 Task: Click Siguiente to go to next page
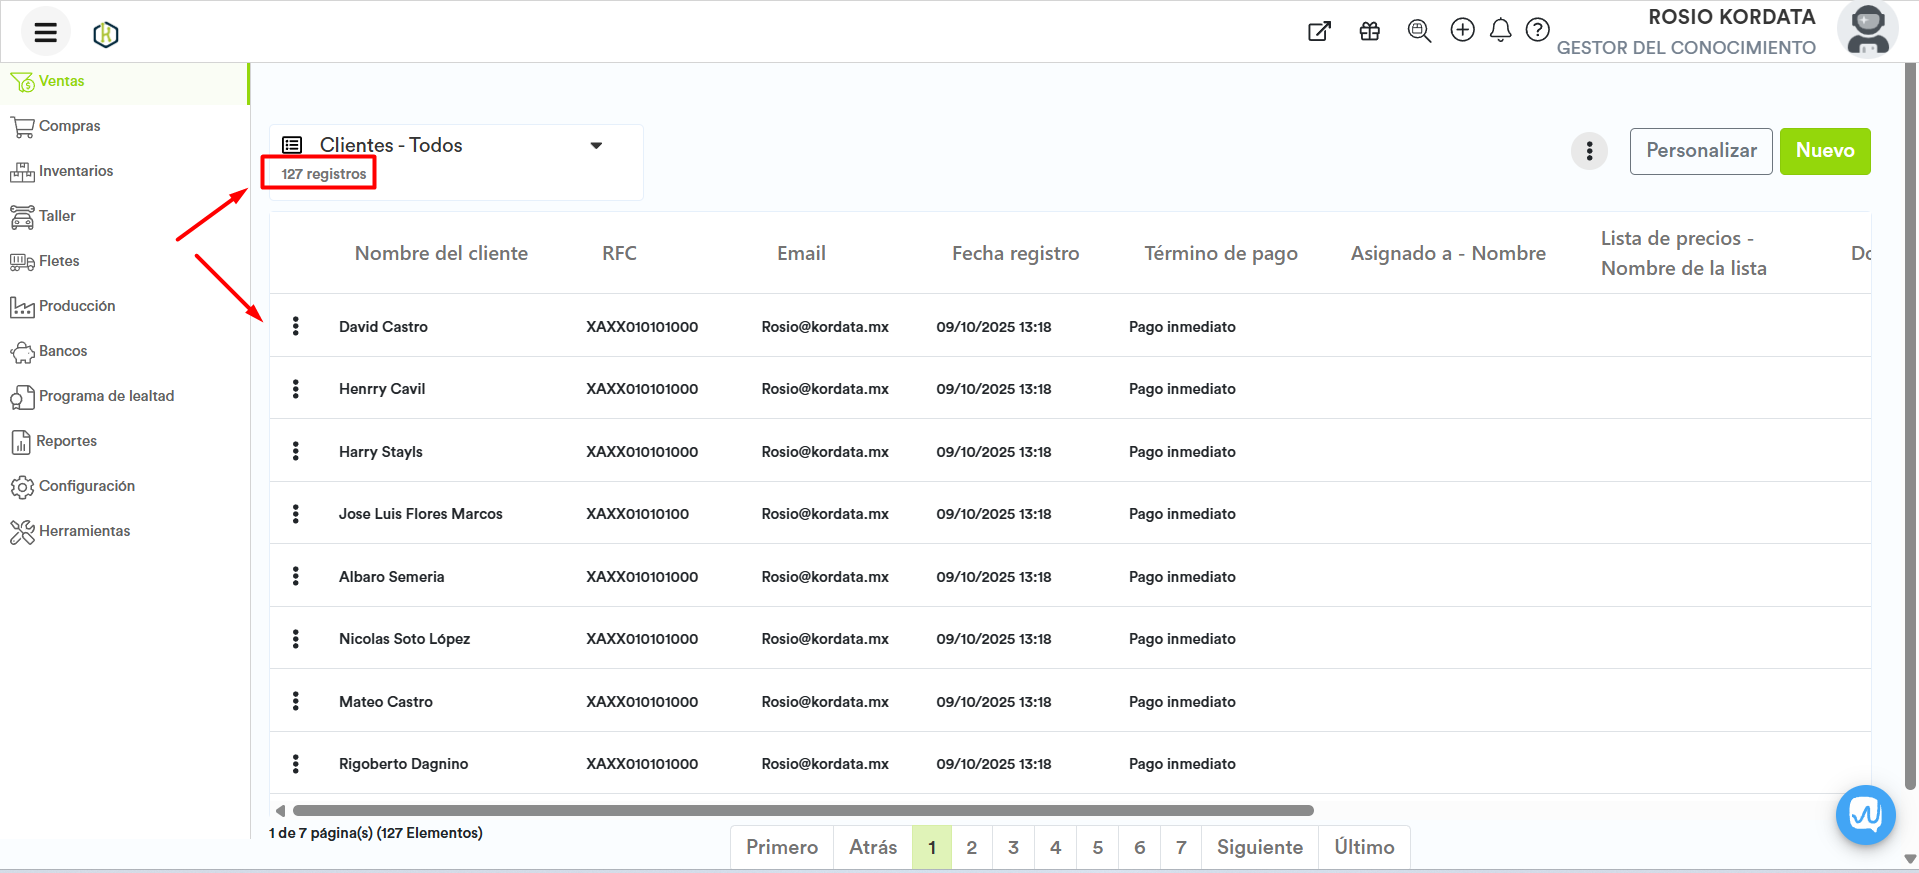1259,847
